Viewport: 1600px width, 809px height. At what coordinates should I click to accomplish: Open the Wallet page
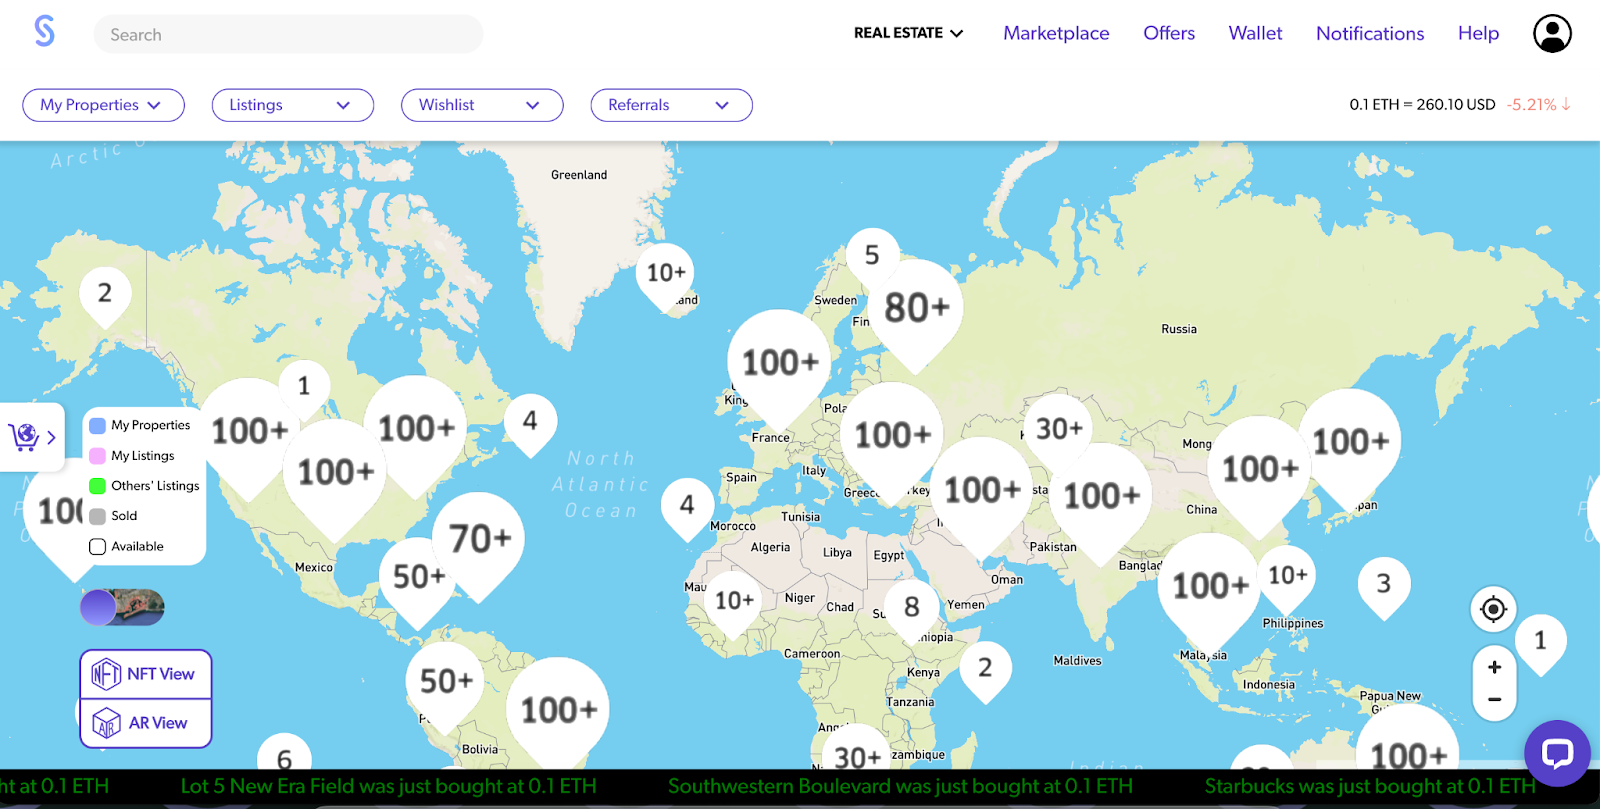click(x=1255, y=33)
